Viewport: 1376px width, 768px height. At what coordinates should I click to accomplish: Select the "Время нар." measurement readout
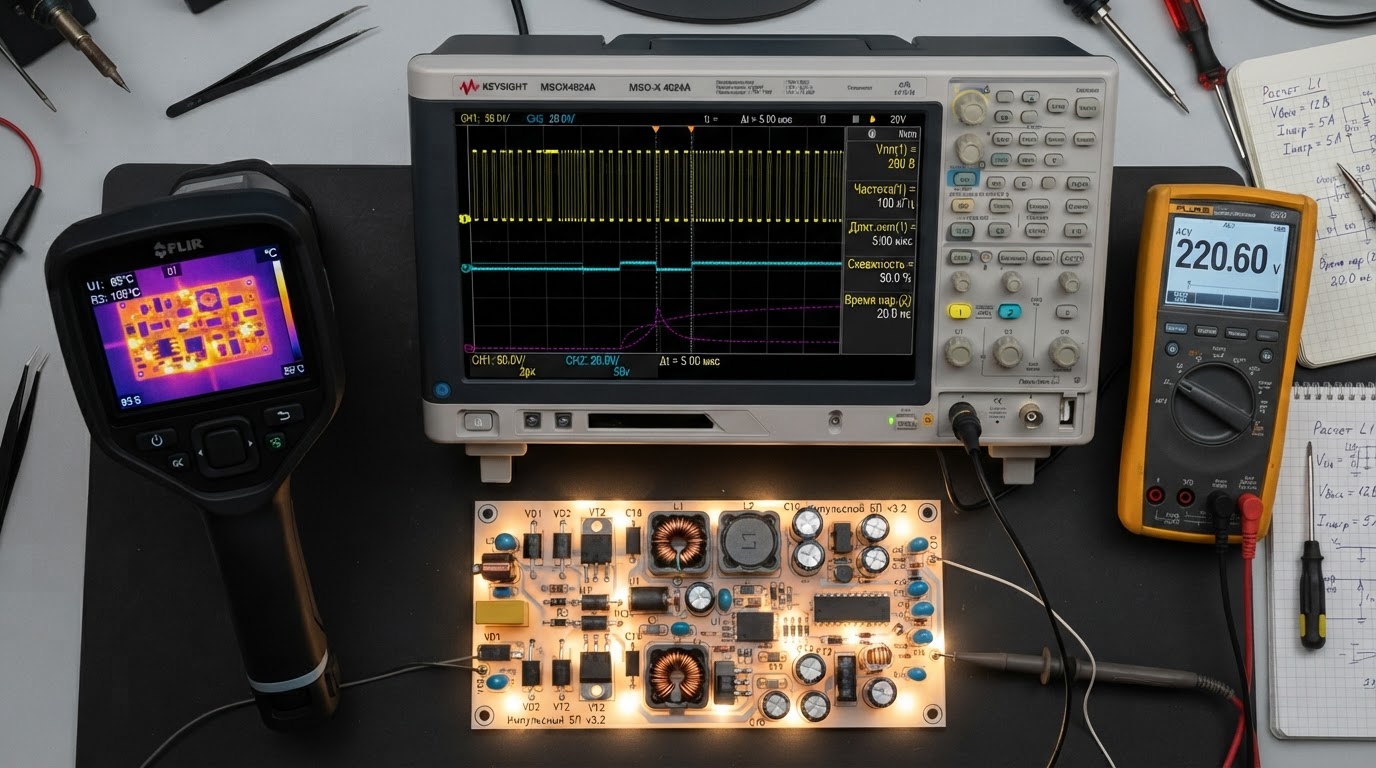880,306
